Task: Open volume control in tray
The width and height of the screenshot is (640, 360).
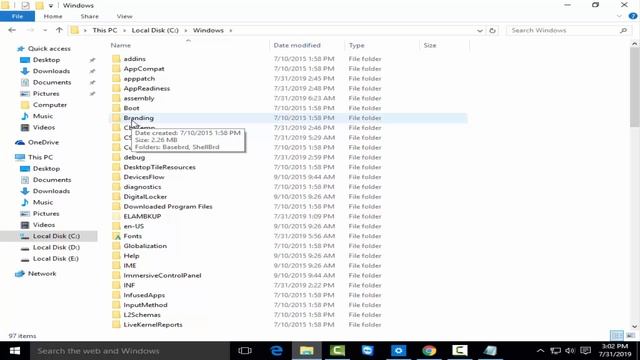Action: click(570, 351)
